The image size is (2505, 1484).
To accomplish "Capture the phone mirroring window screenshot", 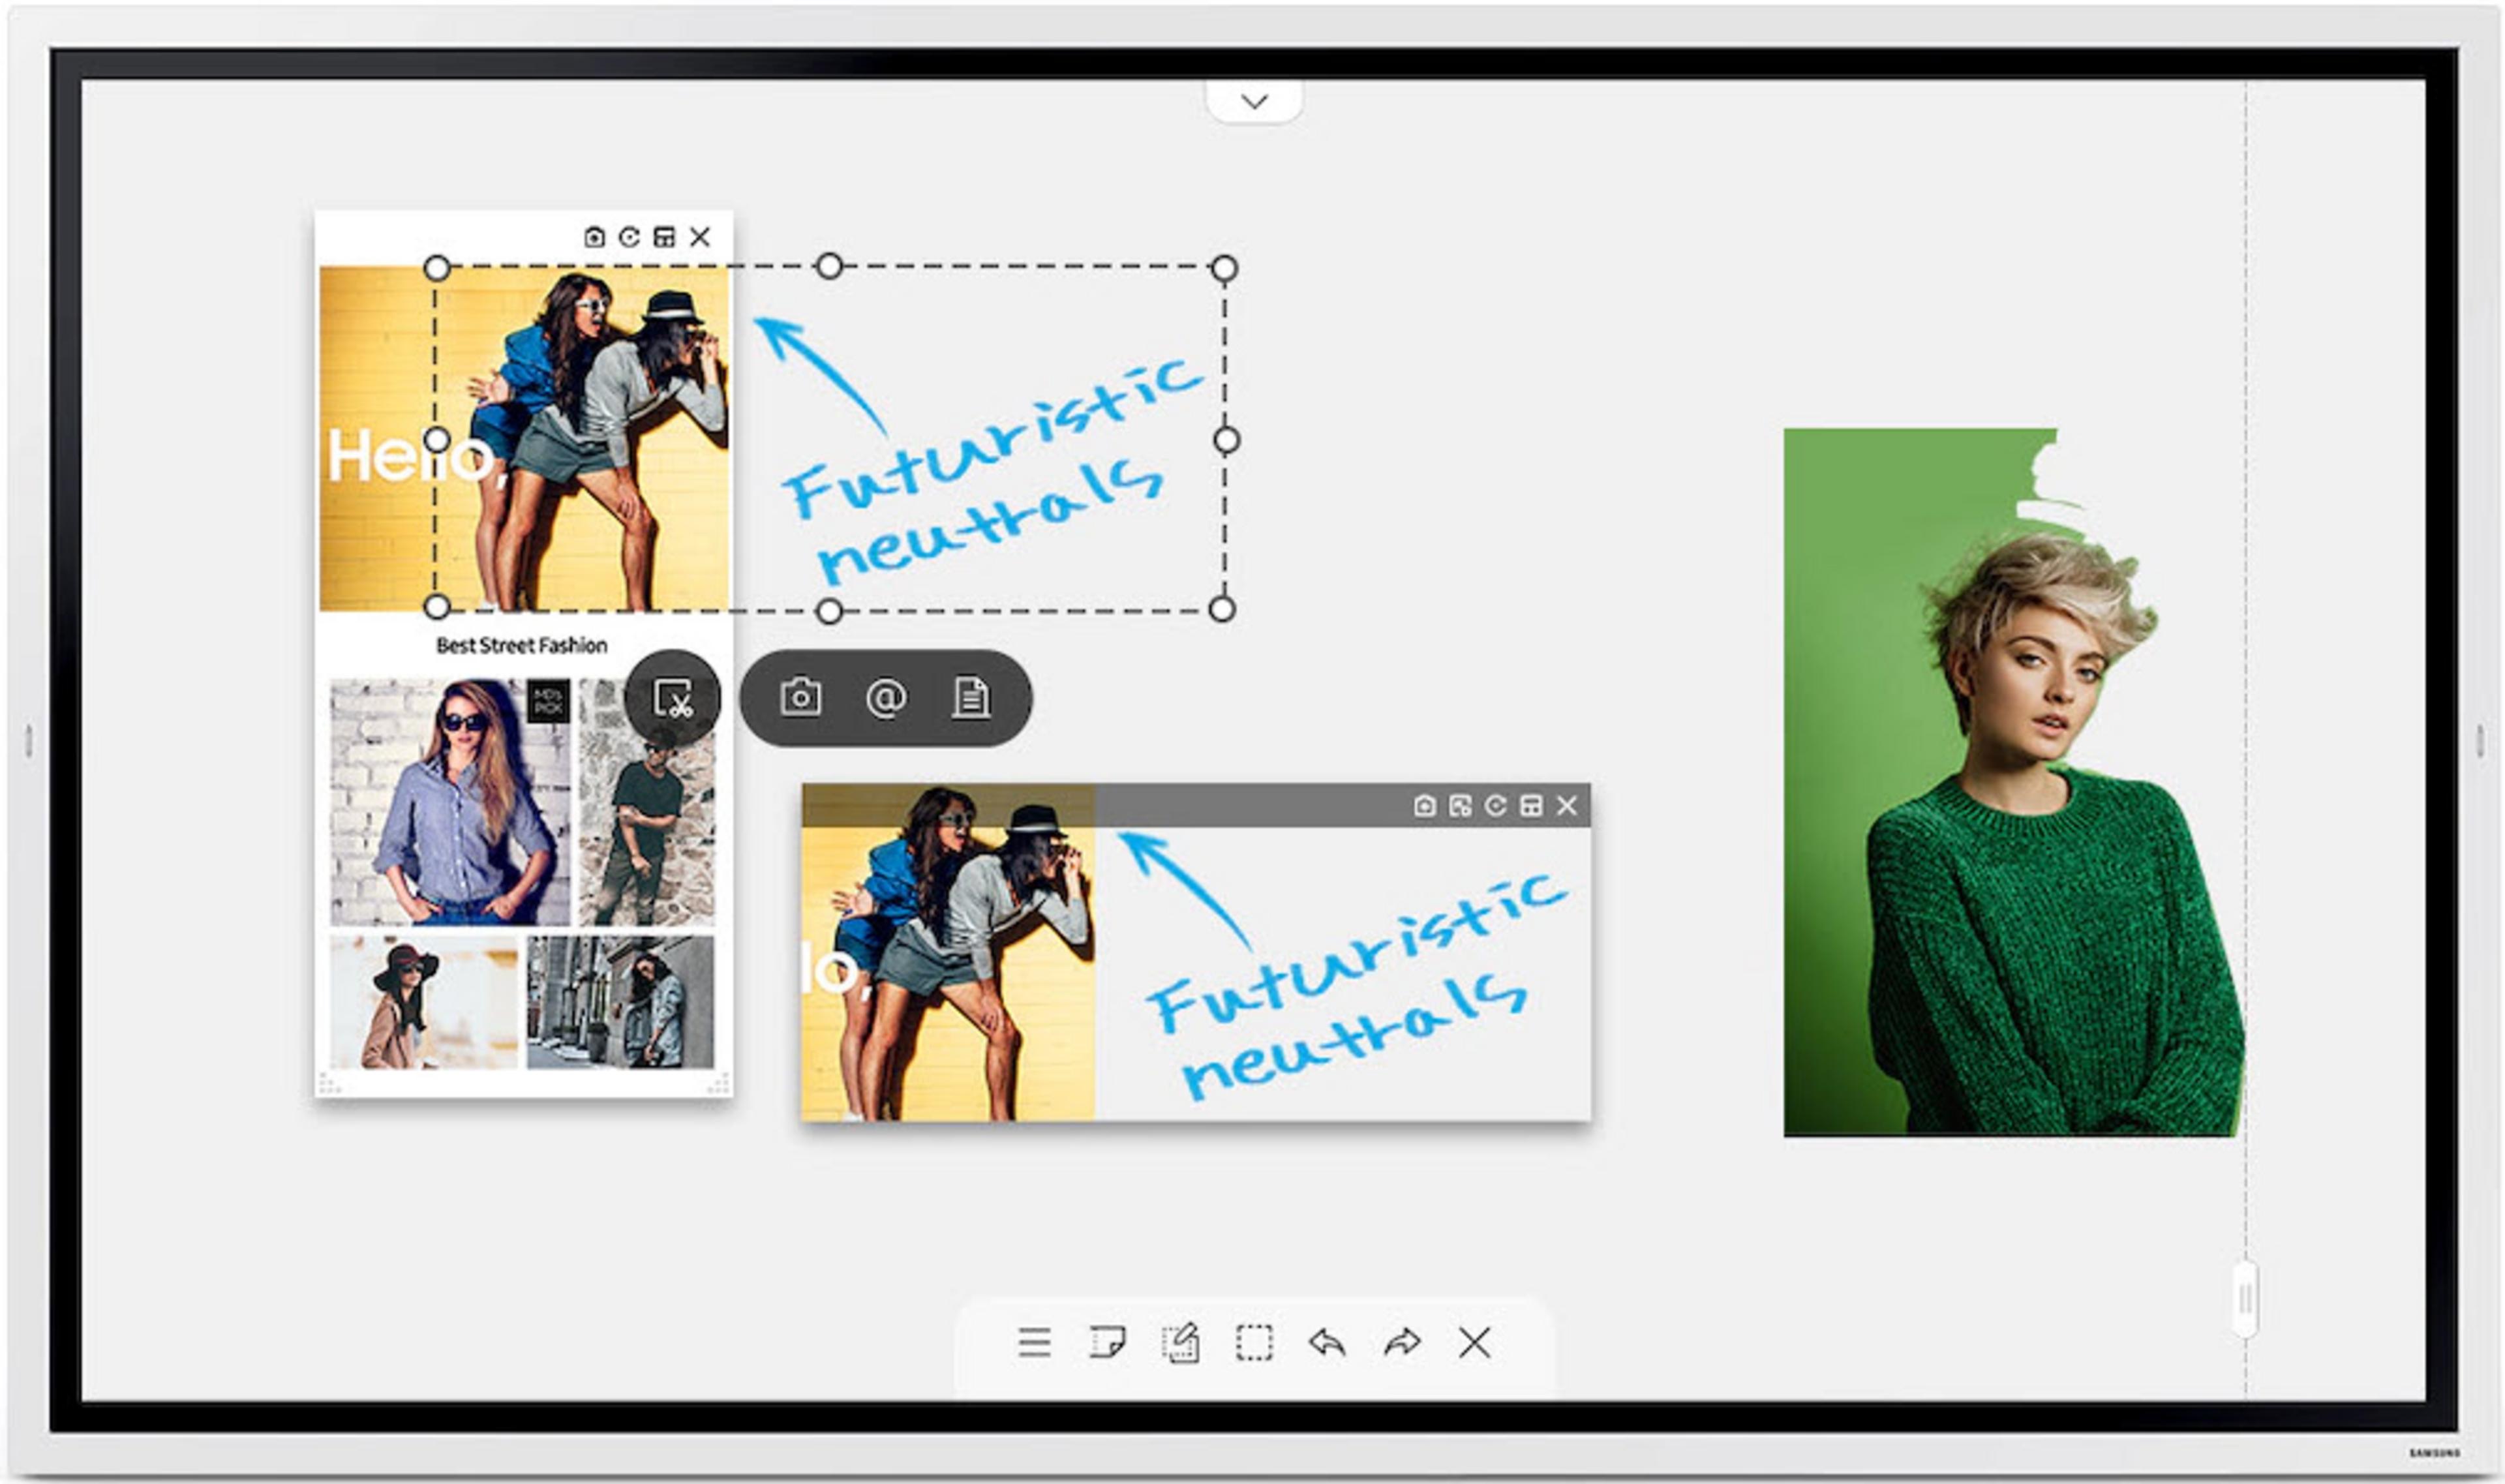I will tap(594, 237).
